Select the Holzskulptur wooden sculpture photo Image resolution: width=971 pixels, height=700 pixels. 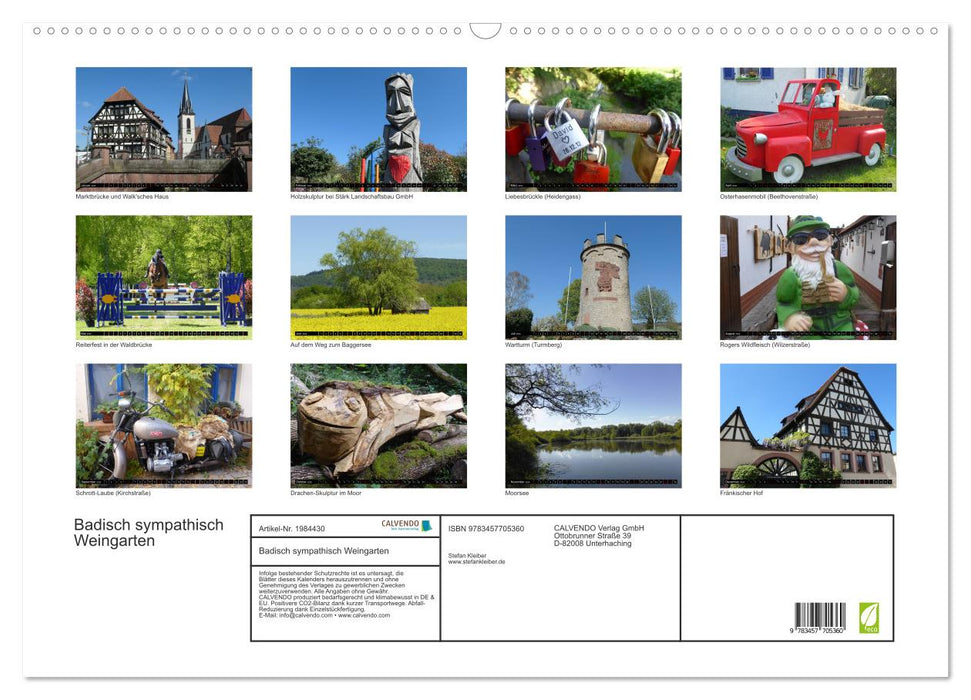[x=378, y=128]
